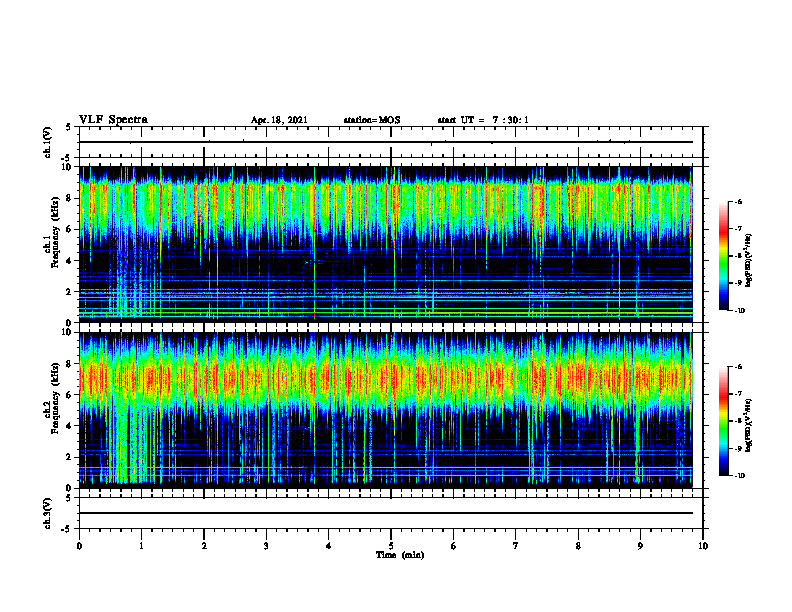Click the "10" kHz tick on ch.2 frequency axis
Viewport: 792px width, 612px height.
pyautogui.click(x=68, y=332)
